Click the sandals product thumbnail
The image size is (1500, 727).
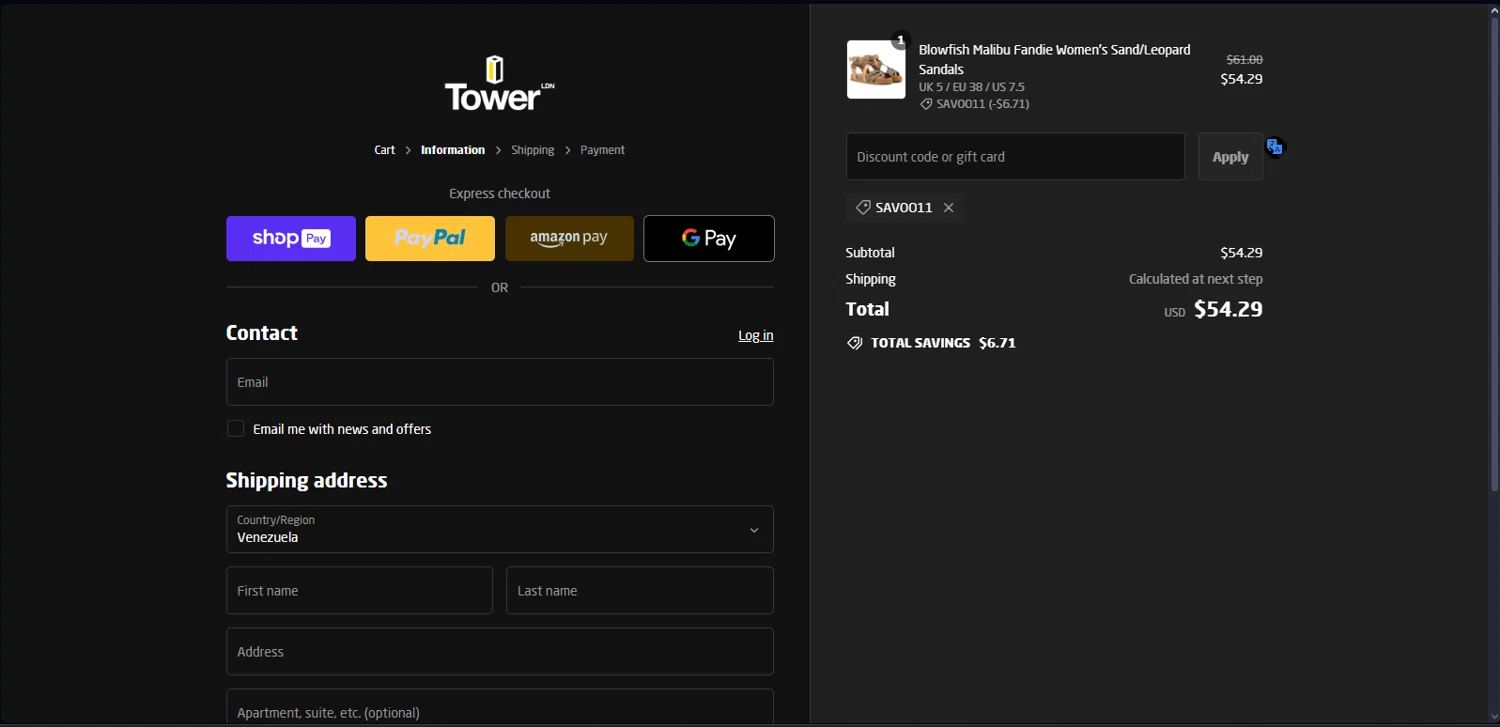876,70
